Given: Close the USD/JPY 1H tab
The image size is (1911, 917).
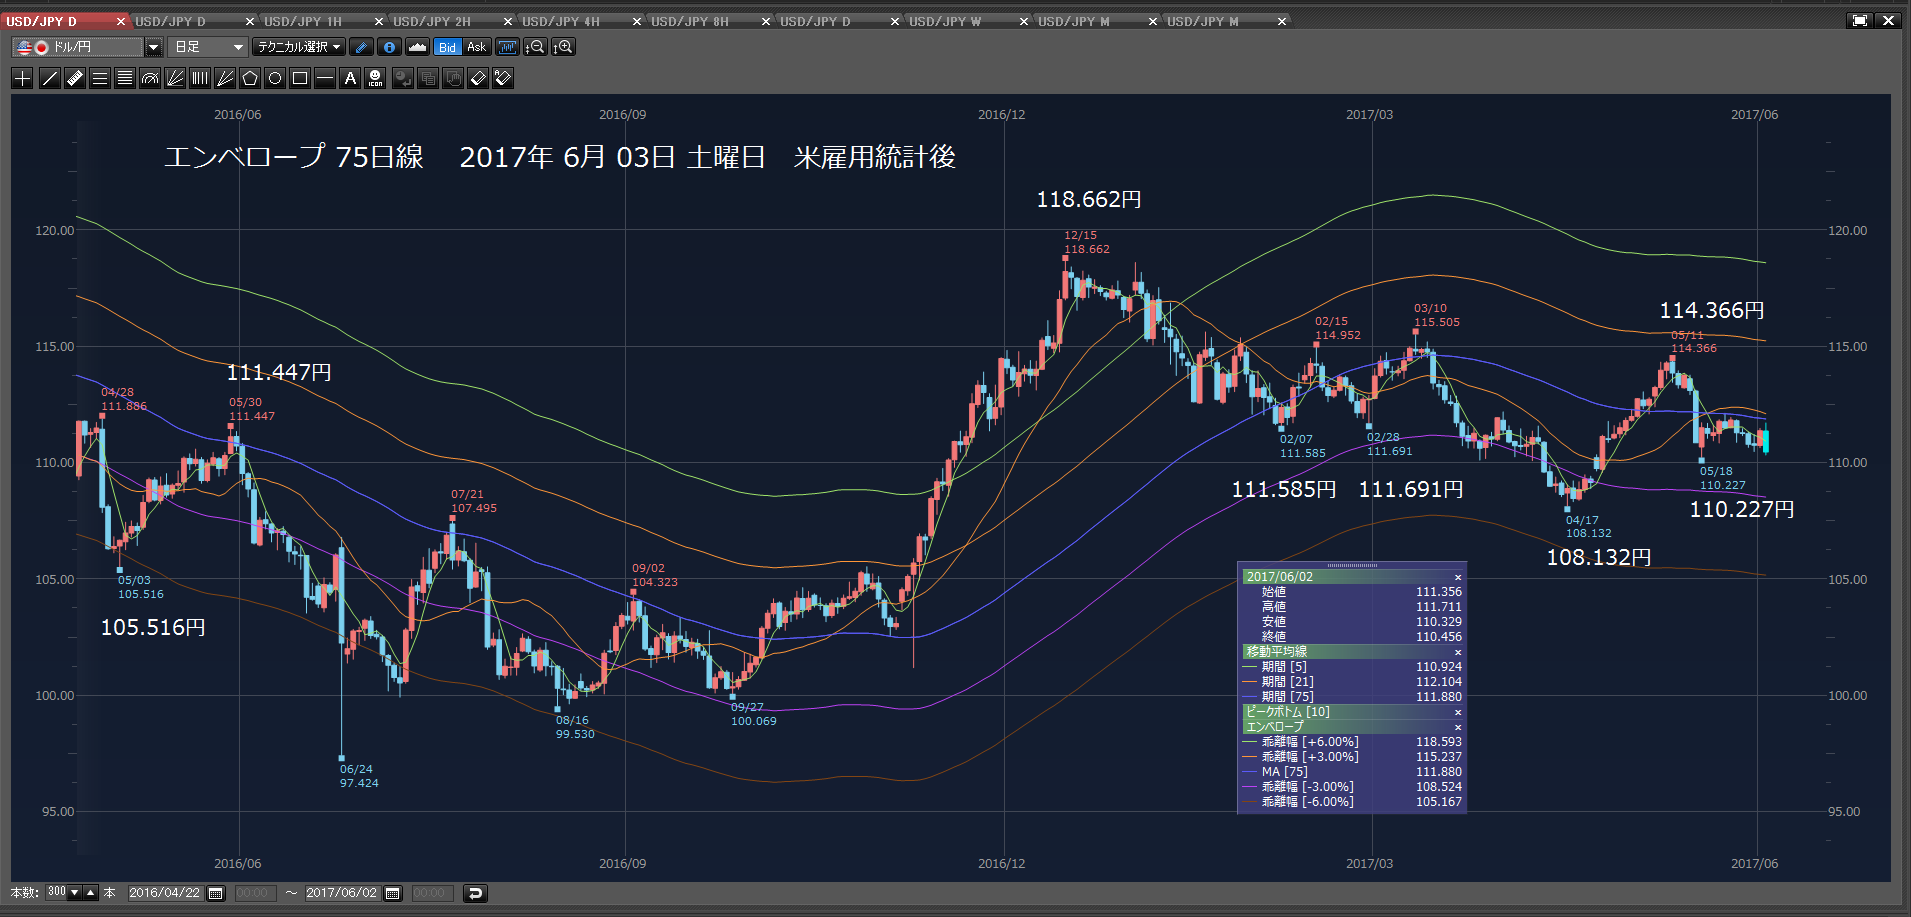Looking at the screenshot, I should (379, 21).
